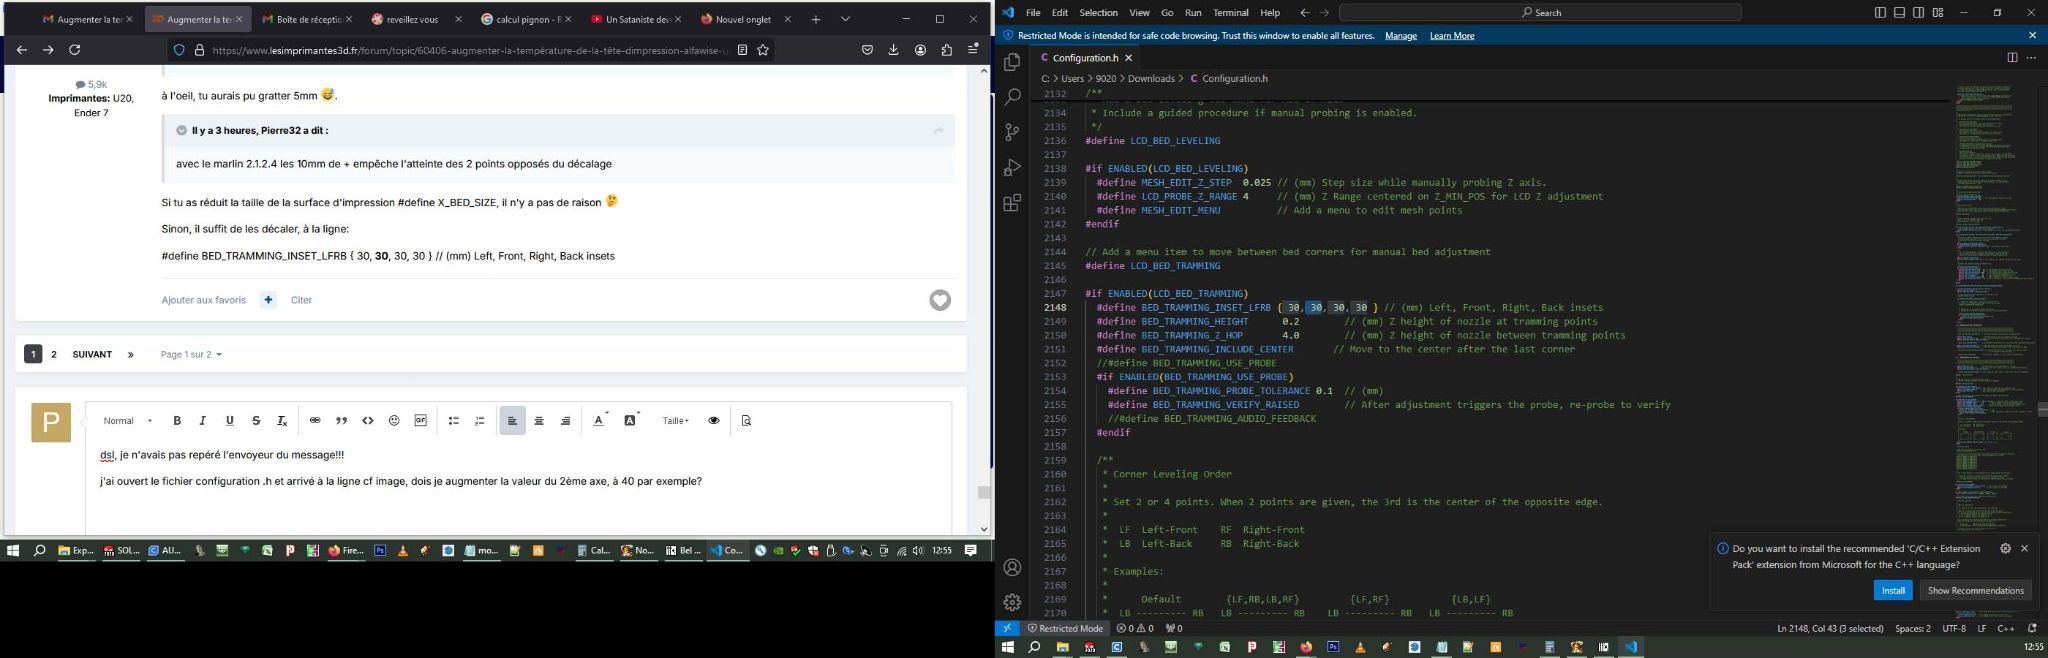Apply bold formatting in forum editor
Image resolution: width=2048 pixels, height=658 pixels.
(177, 421)
